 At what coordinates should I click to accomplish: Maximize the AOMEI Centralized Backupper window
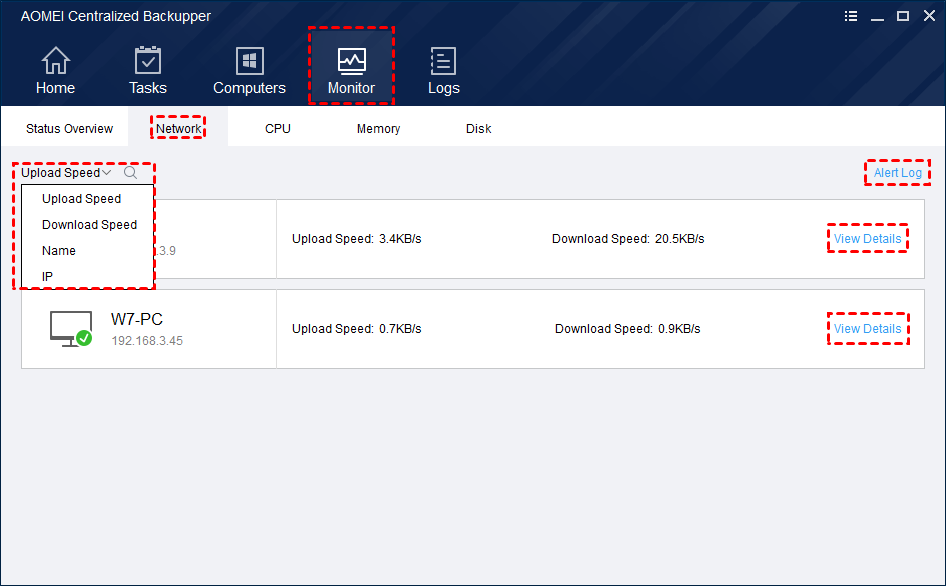pos(903,16)
